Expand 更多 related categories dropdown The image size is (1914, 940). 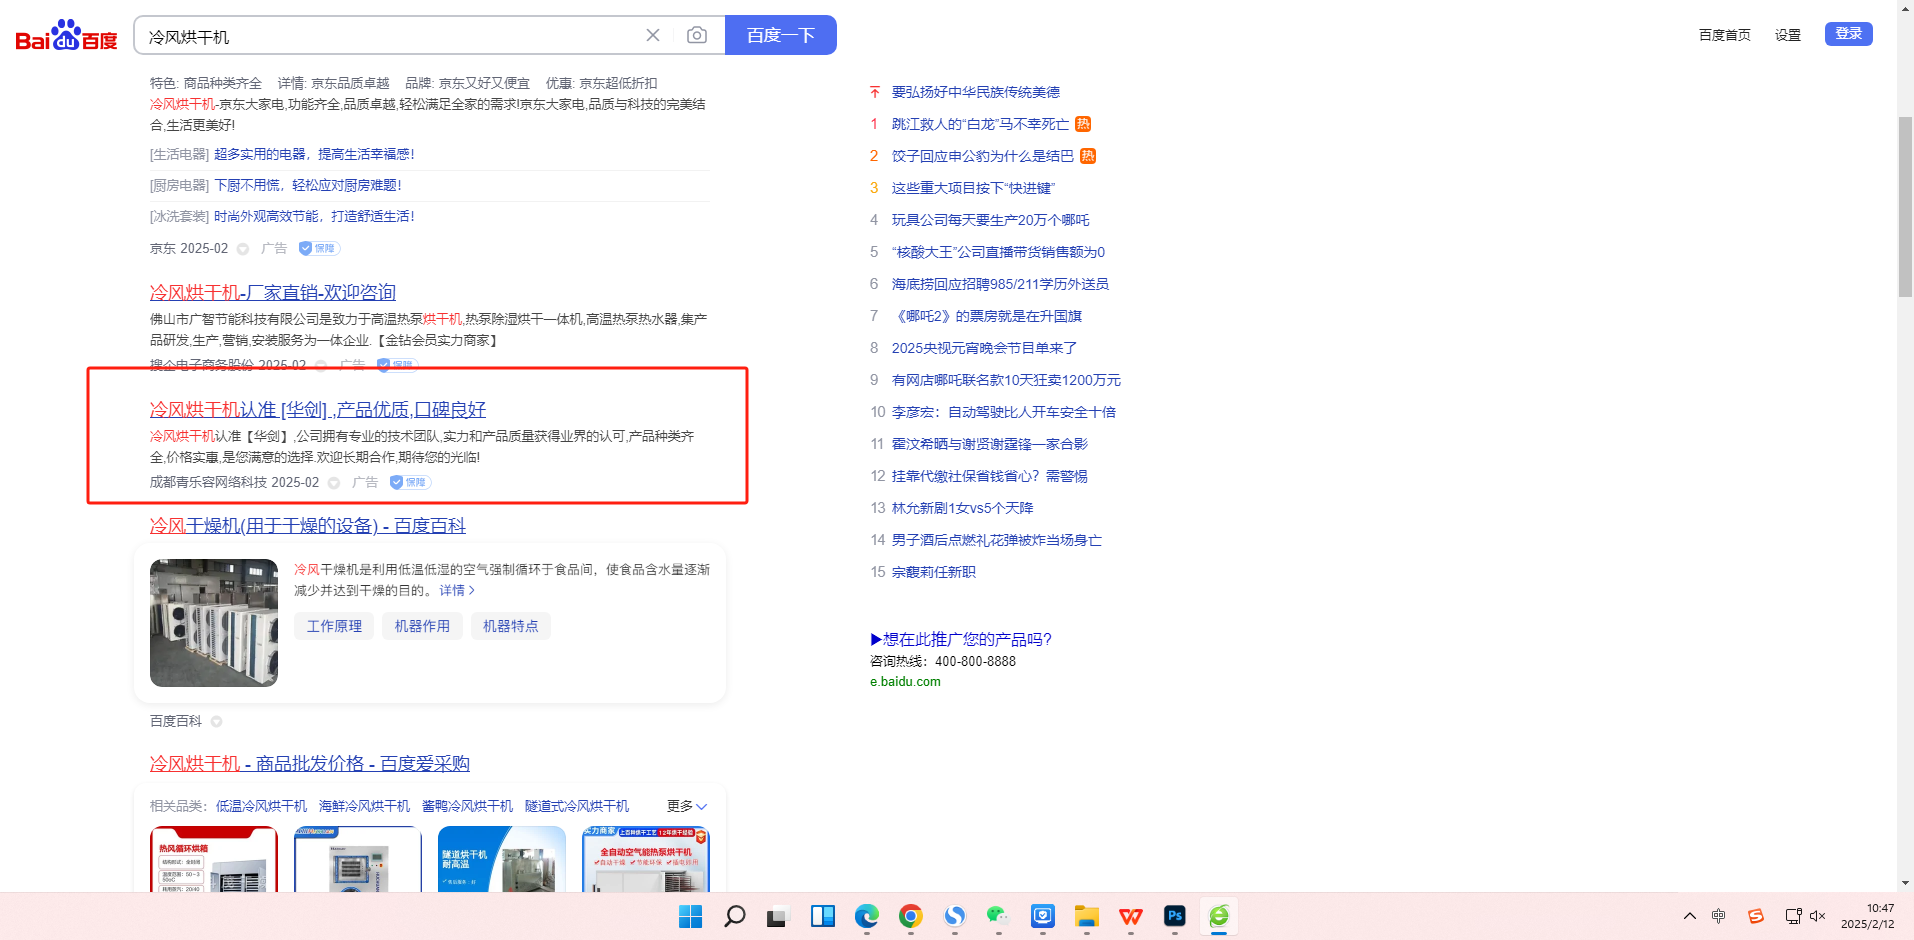click(x=687, y=806)
